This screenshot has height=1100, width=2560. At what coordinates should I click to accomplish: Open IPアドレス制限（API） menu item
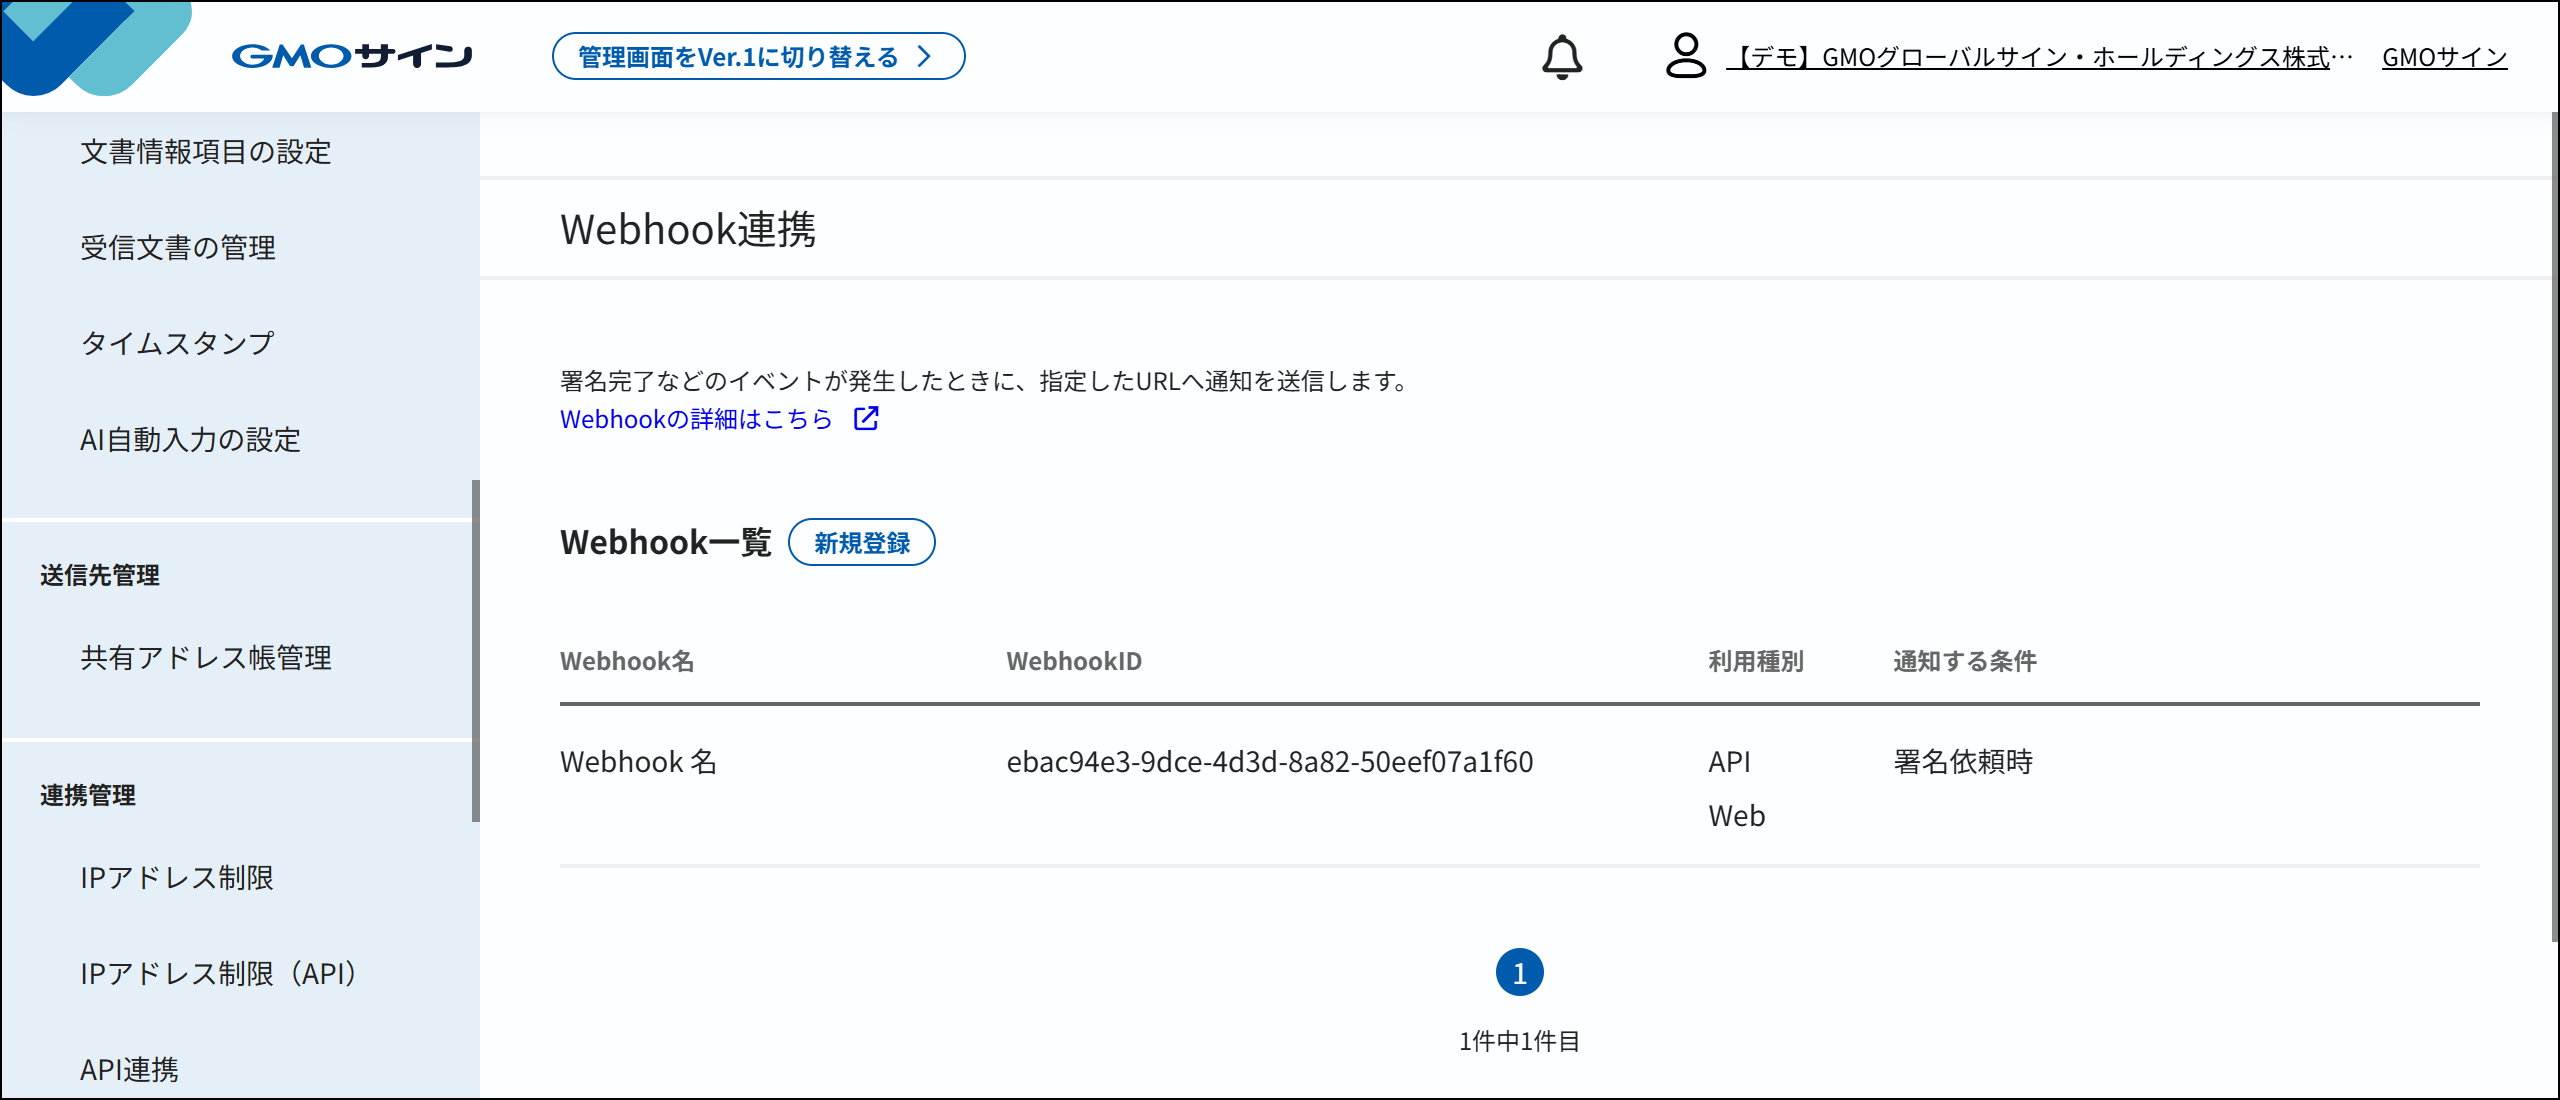click(219, 974)
